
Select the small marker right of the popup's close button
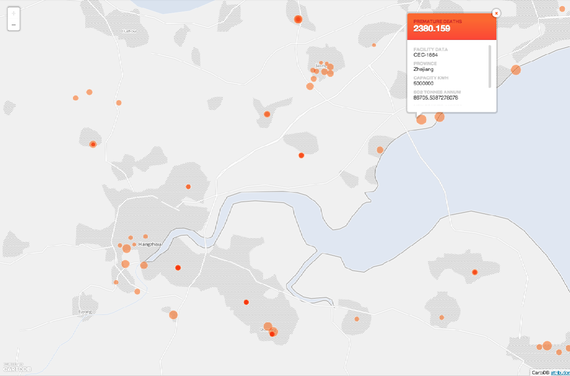(x=562, y=9)
